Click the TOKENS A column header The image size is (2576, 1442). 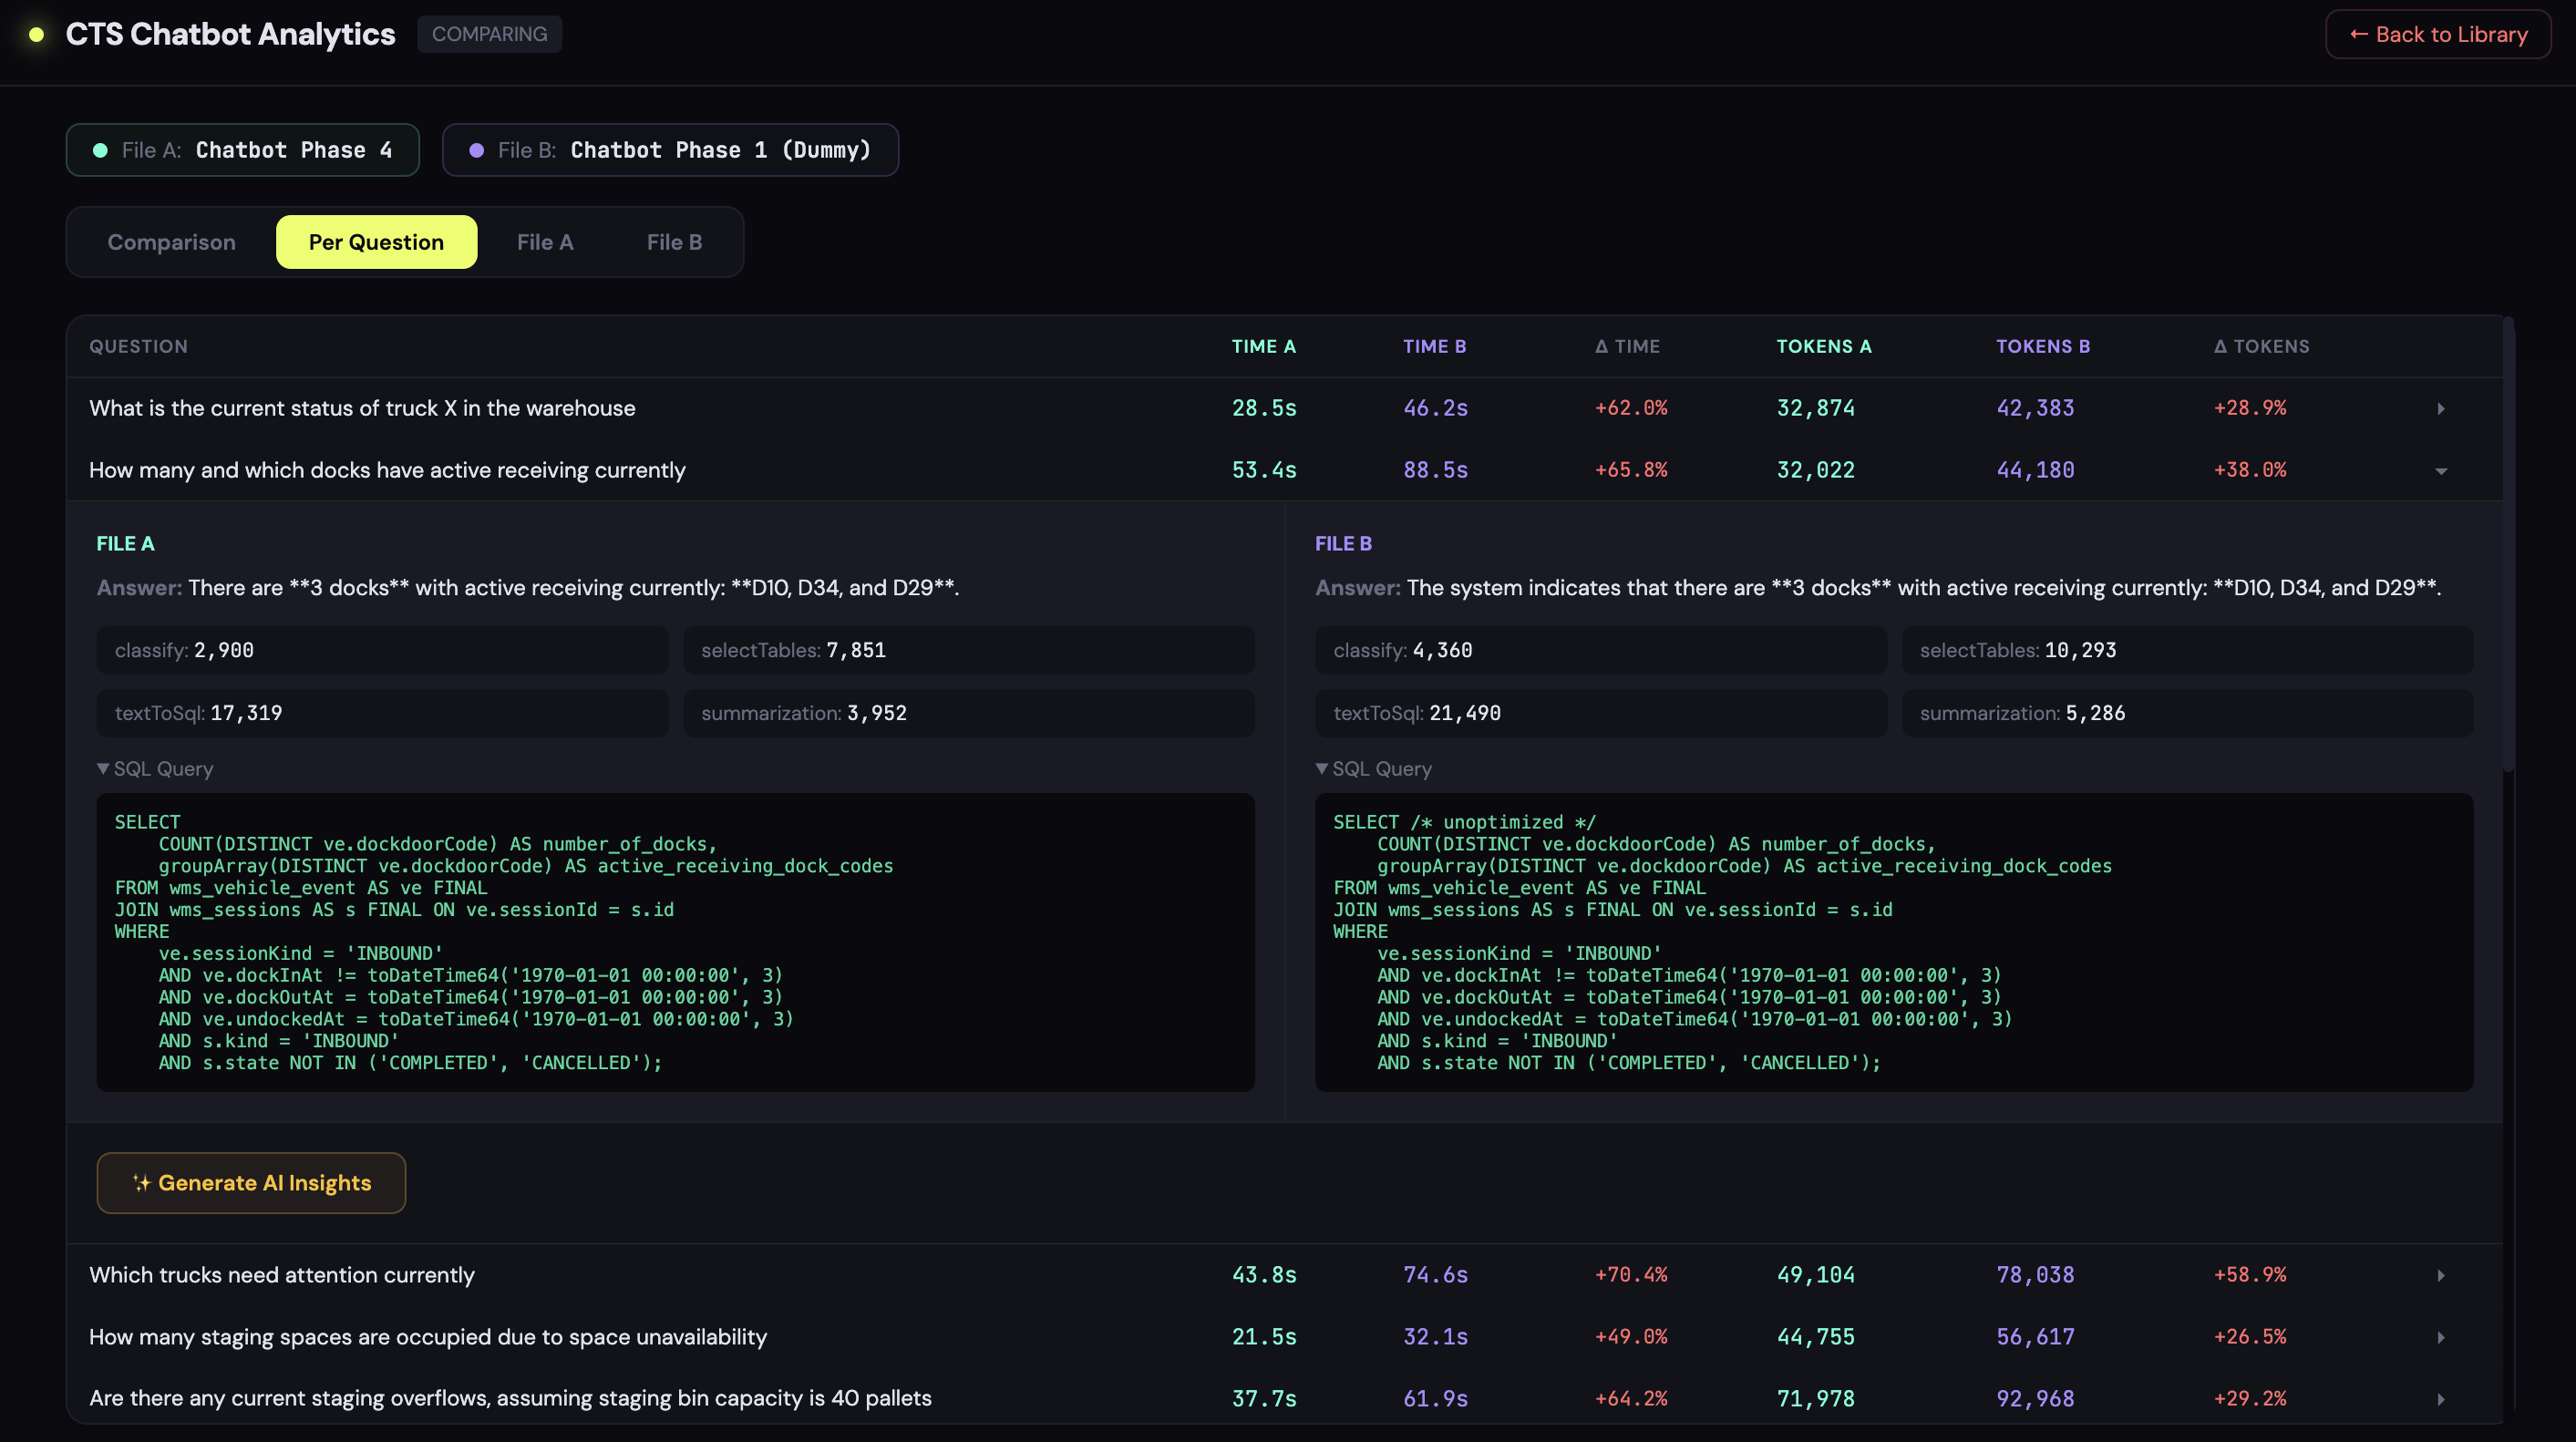click(x=1824, y=346)
